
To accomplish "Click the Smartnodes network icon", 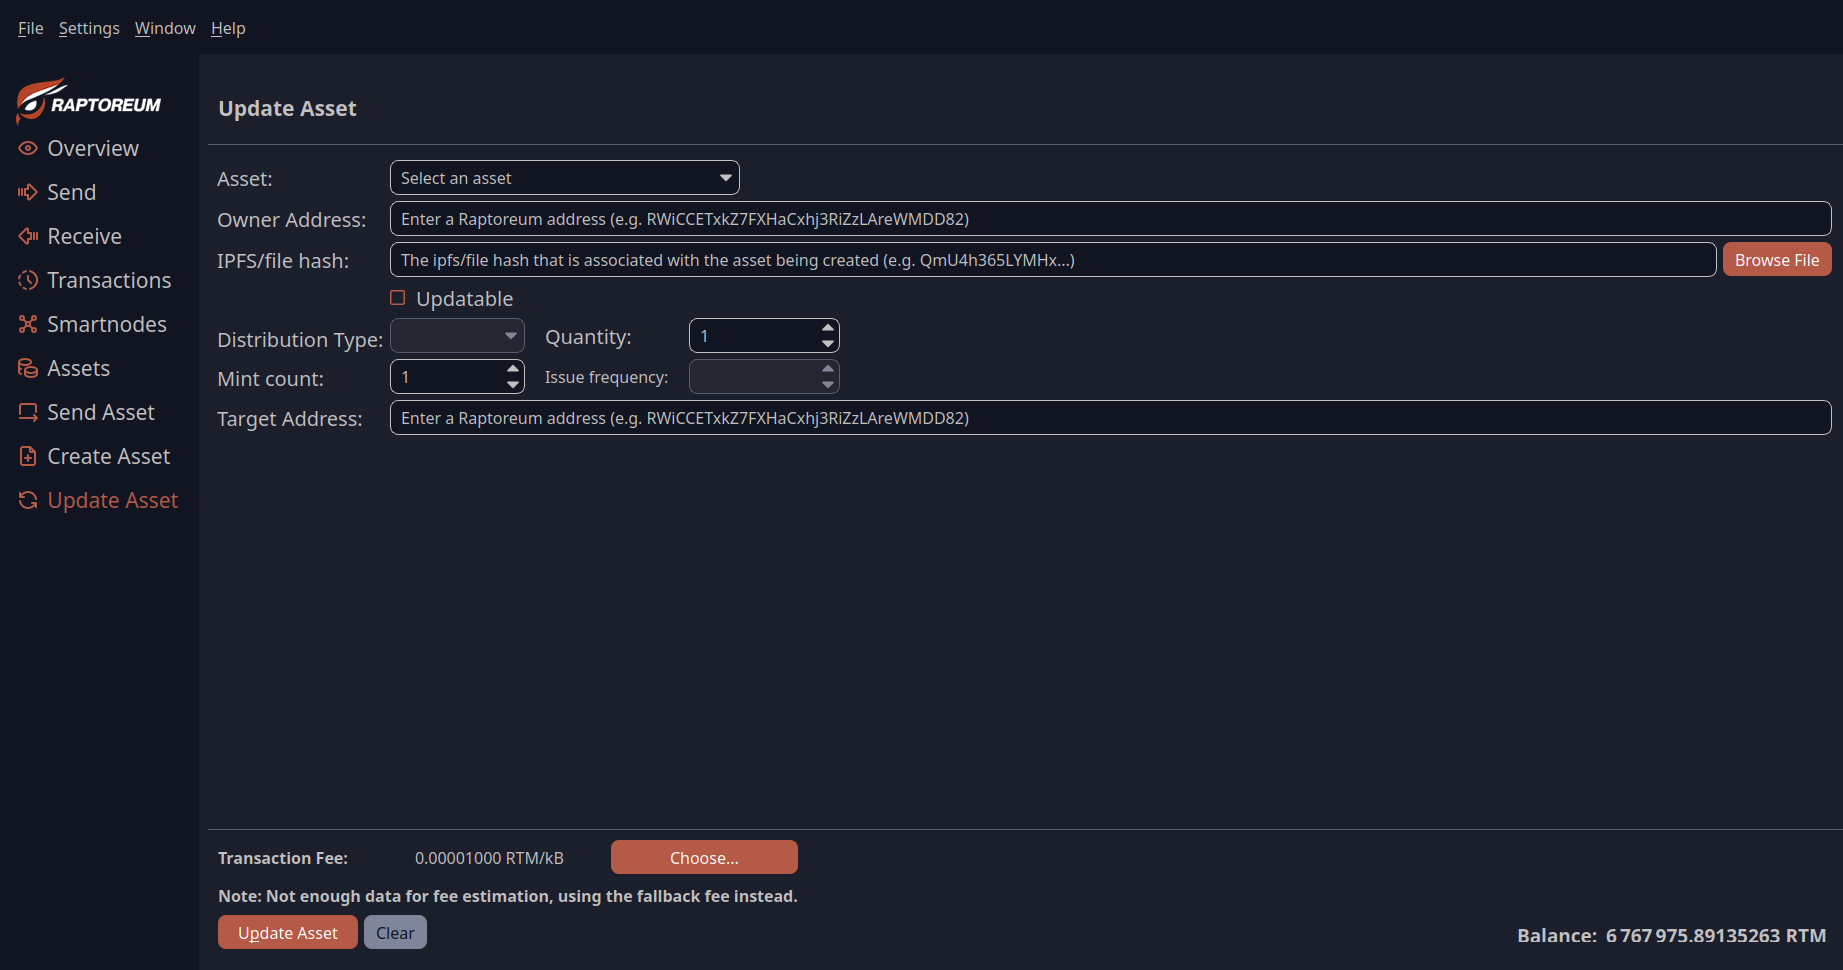I will pos(28,324).
